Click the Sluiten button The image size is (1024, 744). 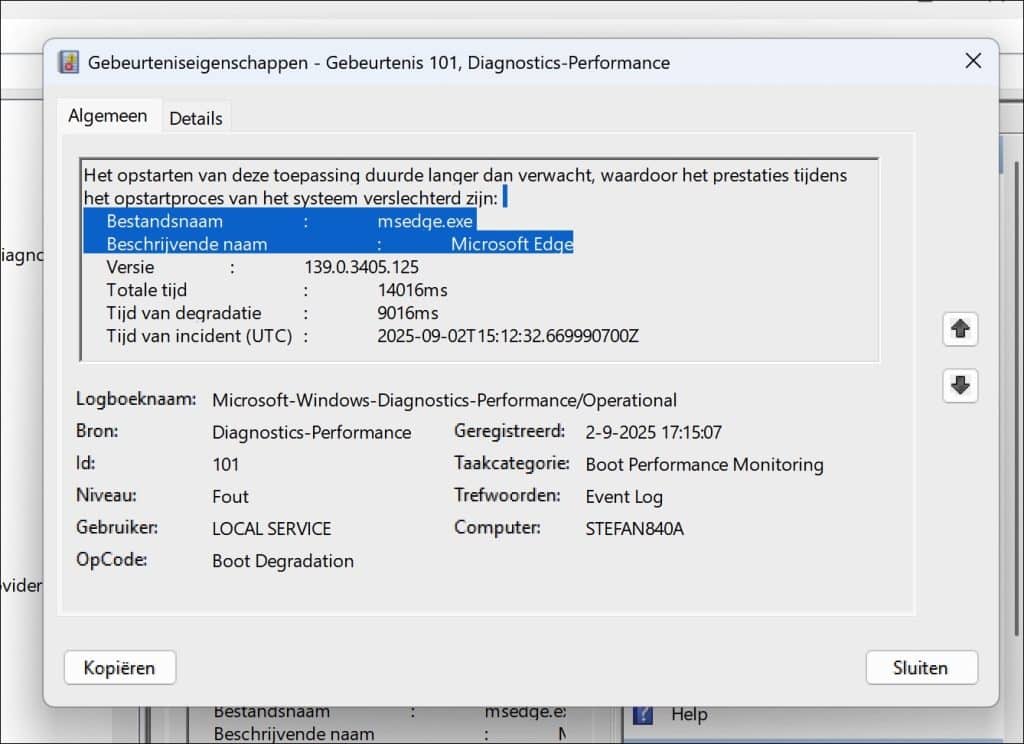[921, 668]
